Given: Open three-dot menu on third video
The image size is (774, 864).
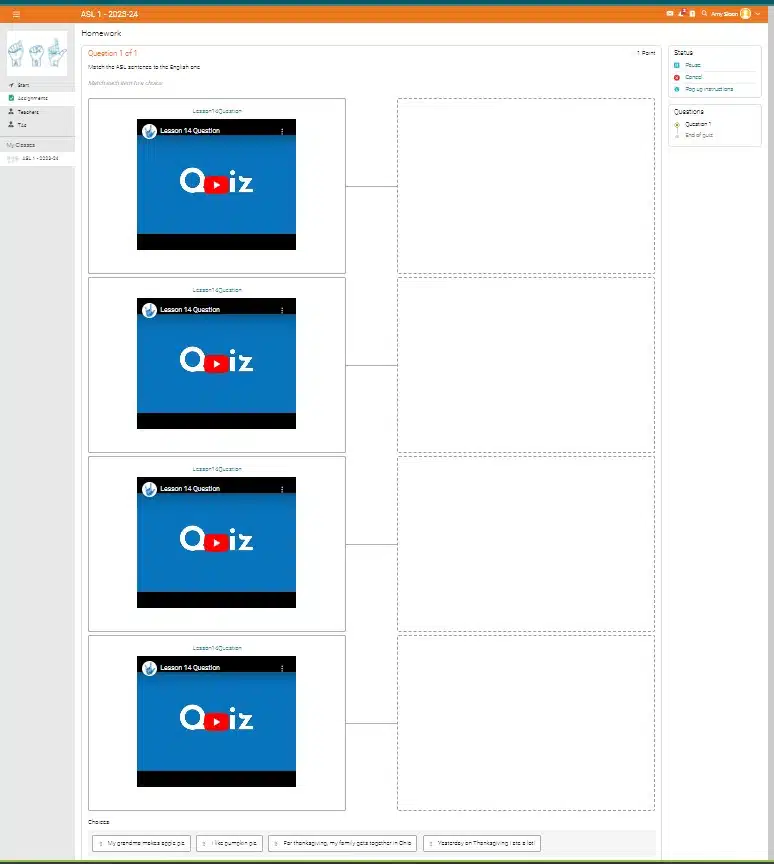Looking at the screenshot, I should [x=282, y=489].
